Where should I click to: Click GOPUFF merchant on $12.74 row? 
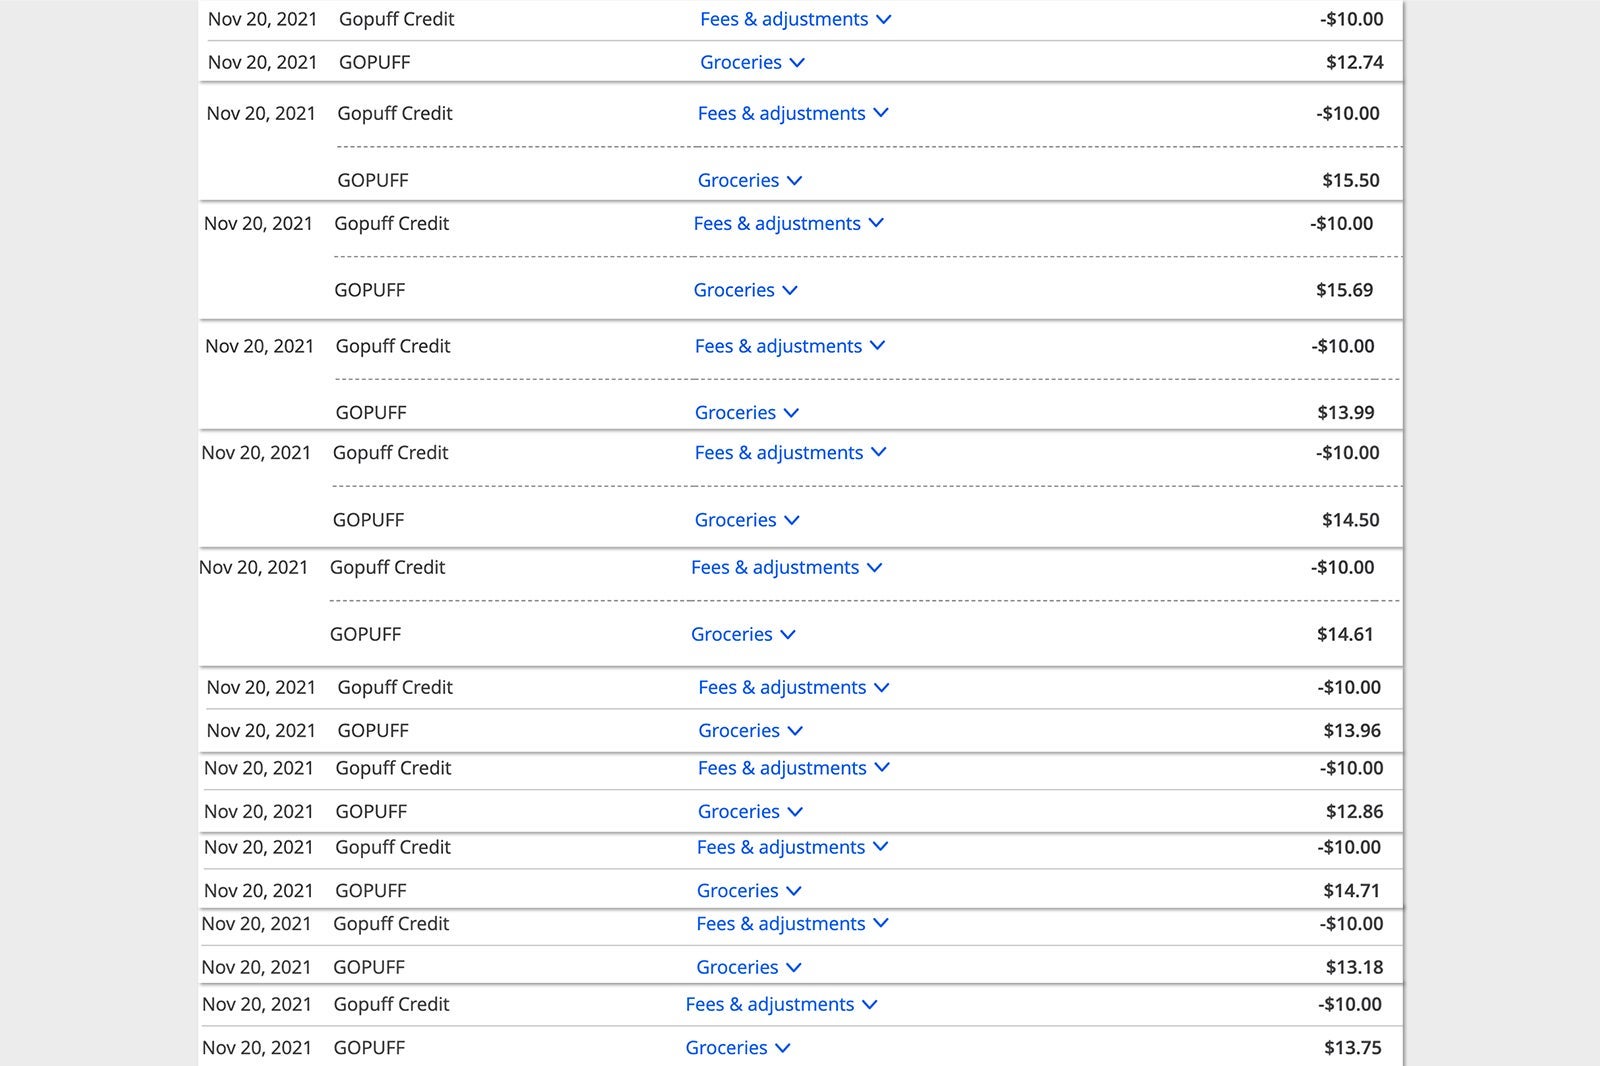point(375,62)
